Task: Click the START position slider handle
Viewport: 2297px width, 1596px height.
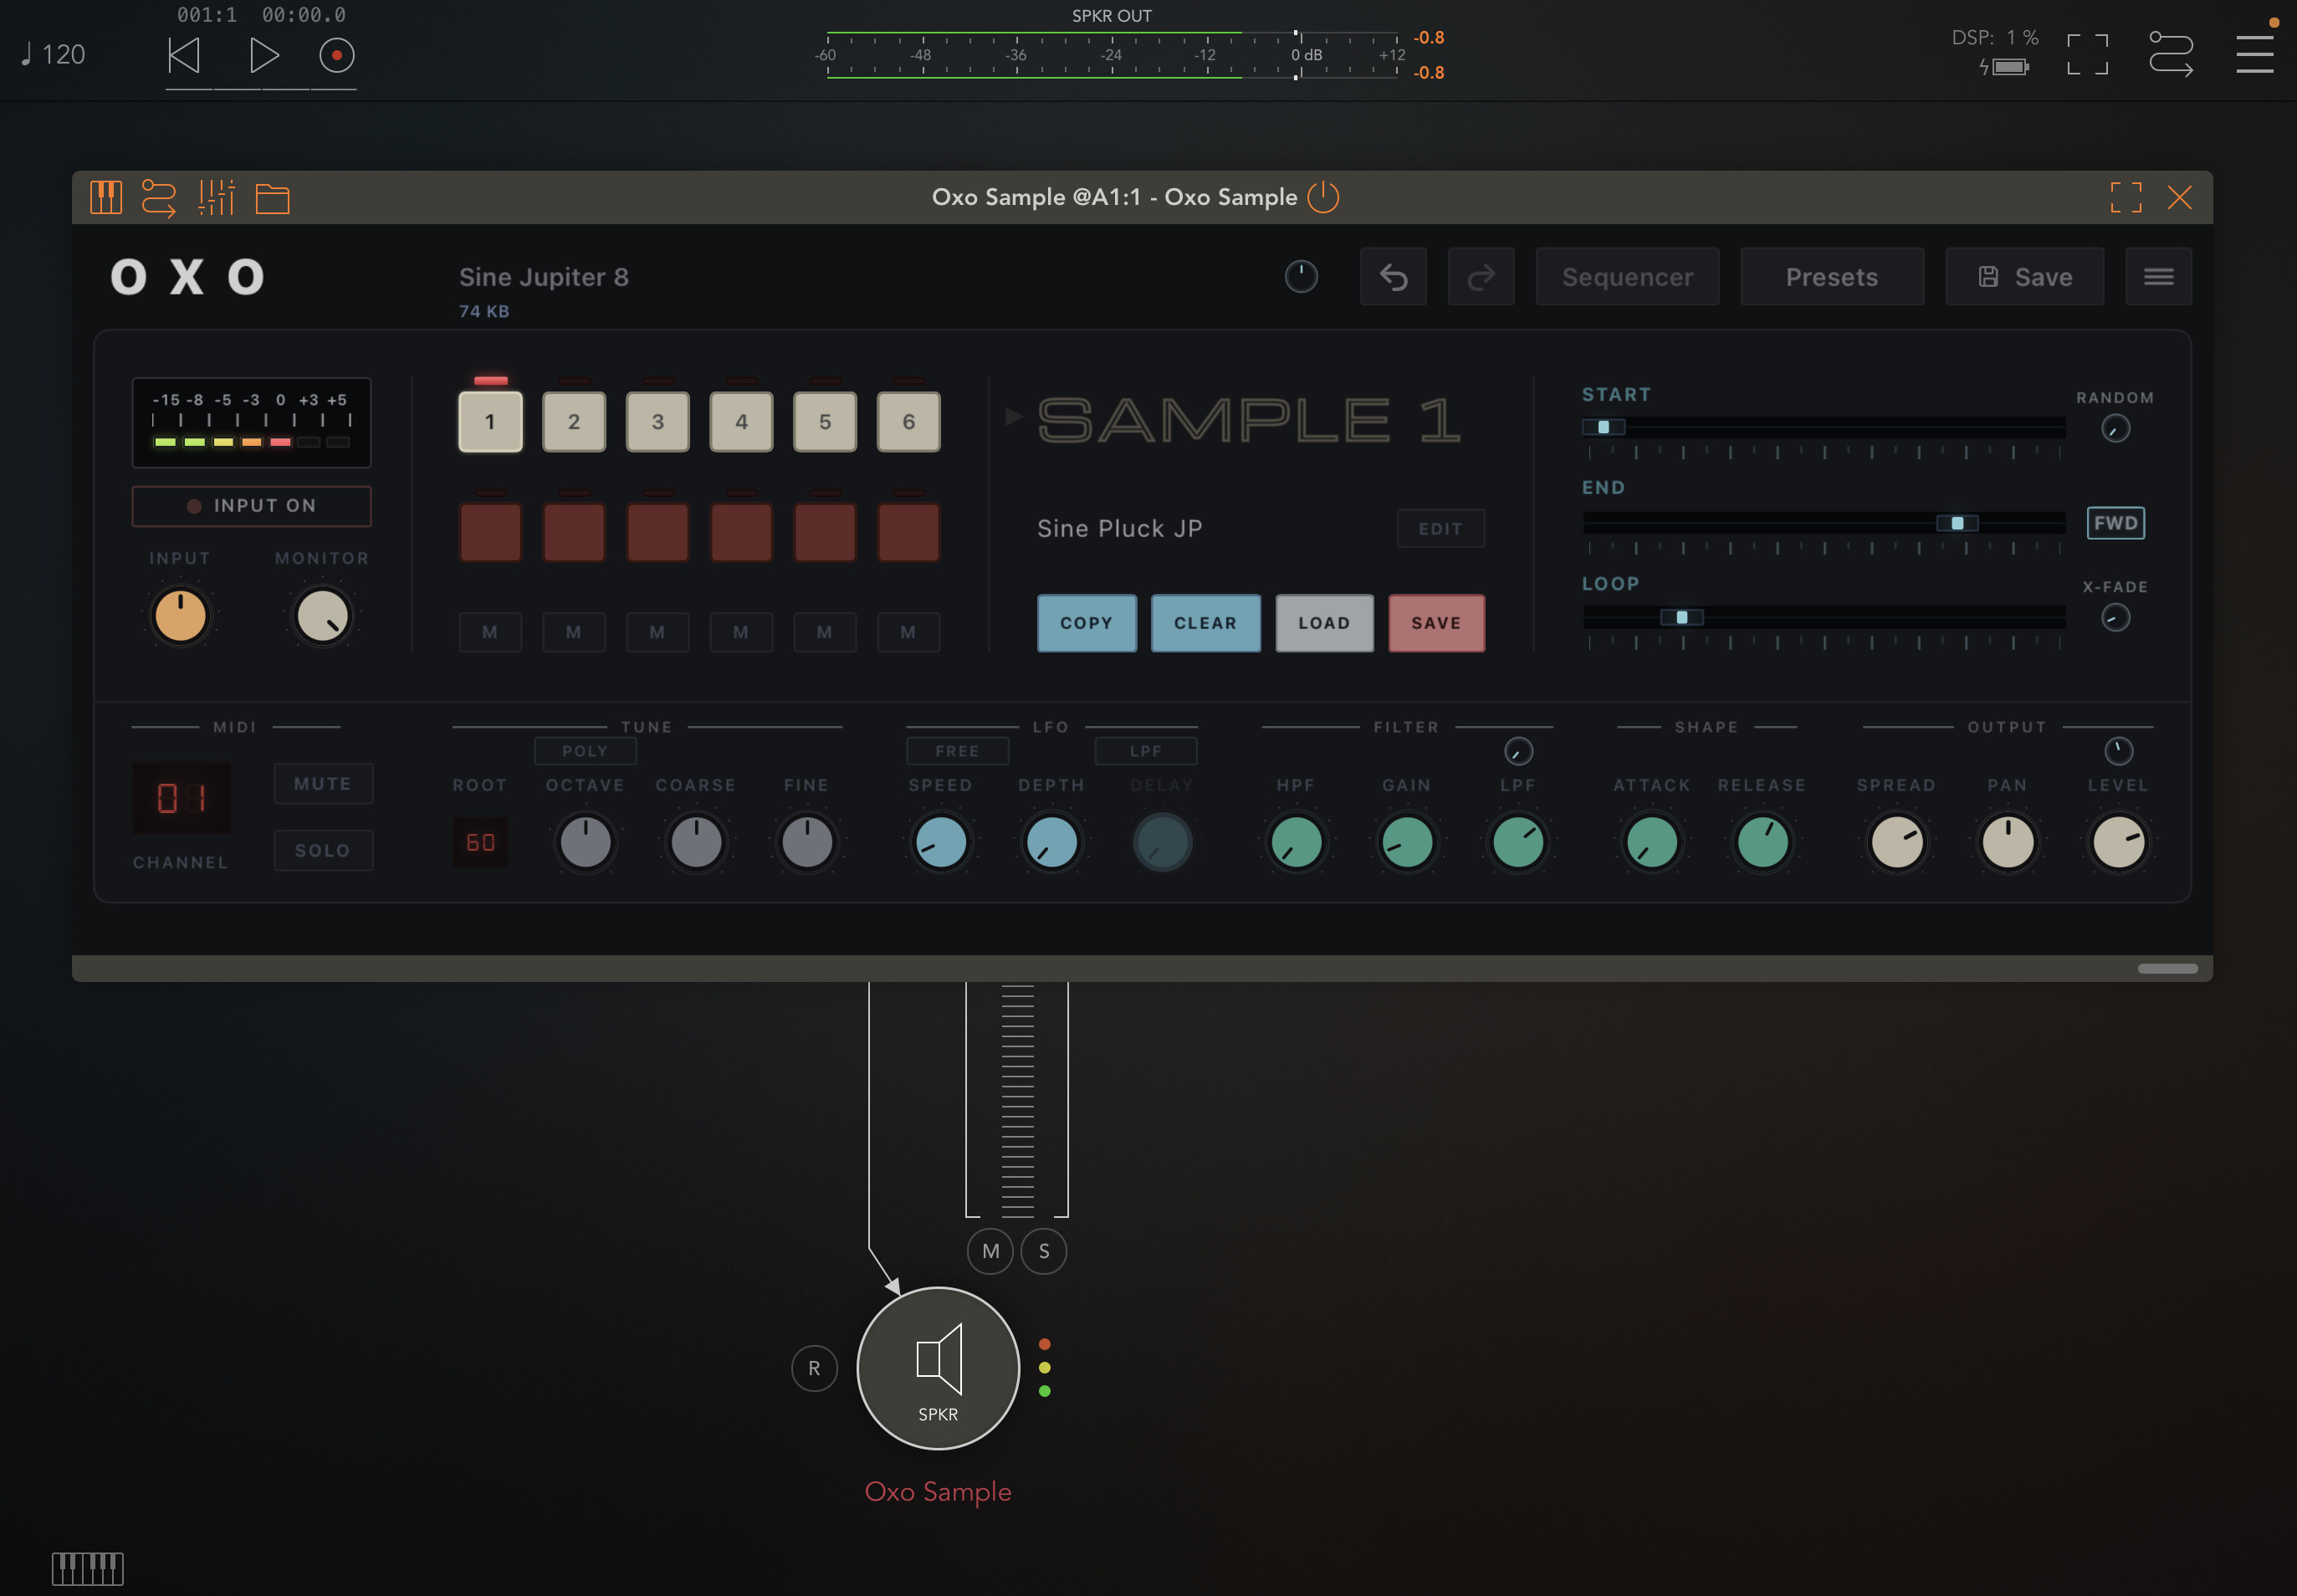Action: pos(1603,427)
